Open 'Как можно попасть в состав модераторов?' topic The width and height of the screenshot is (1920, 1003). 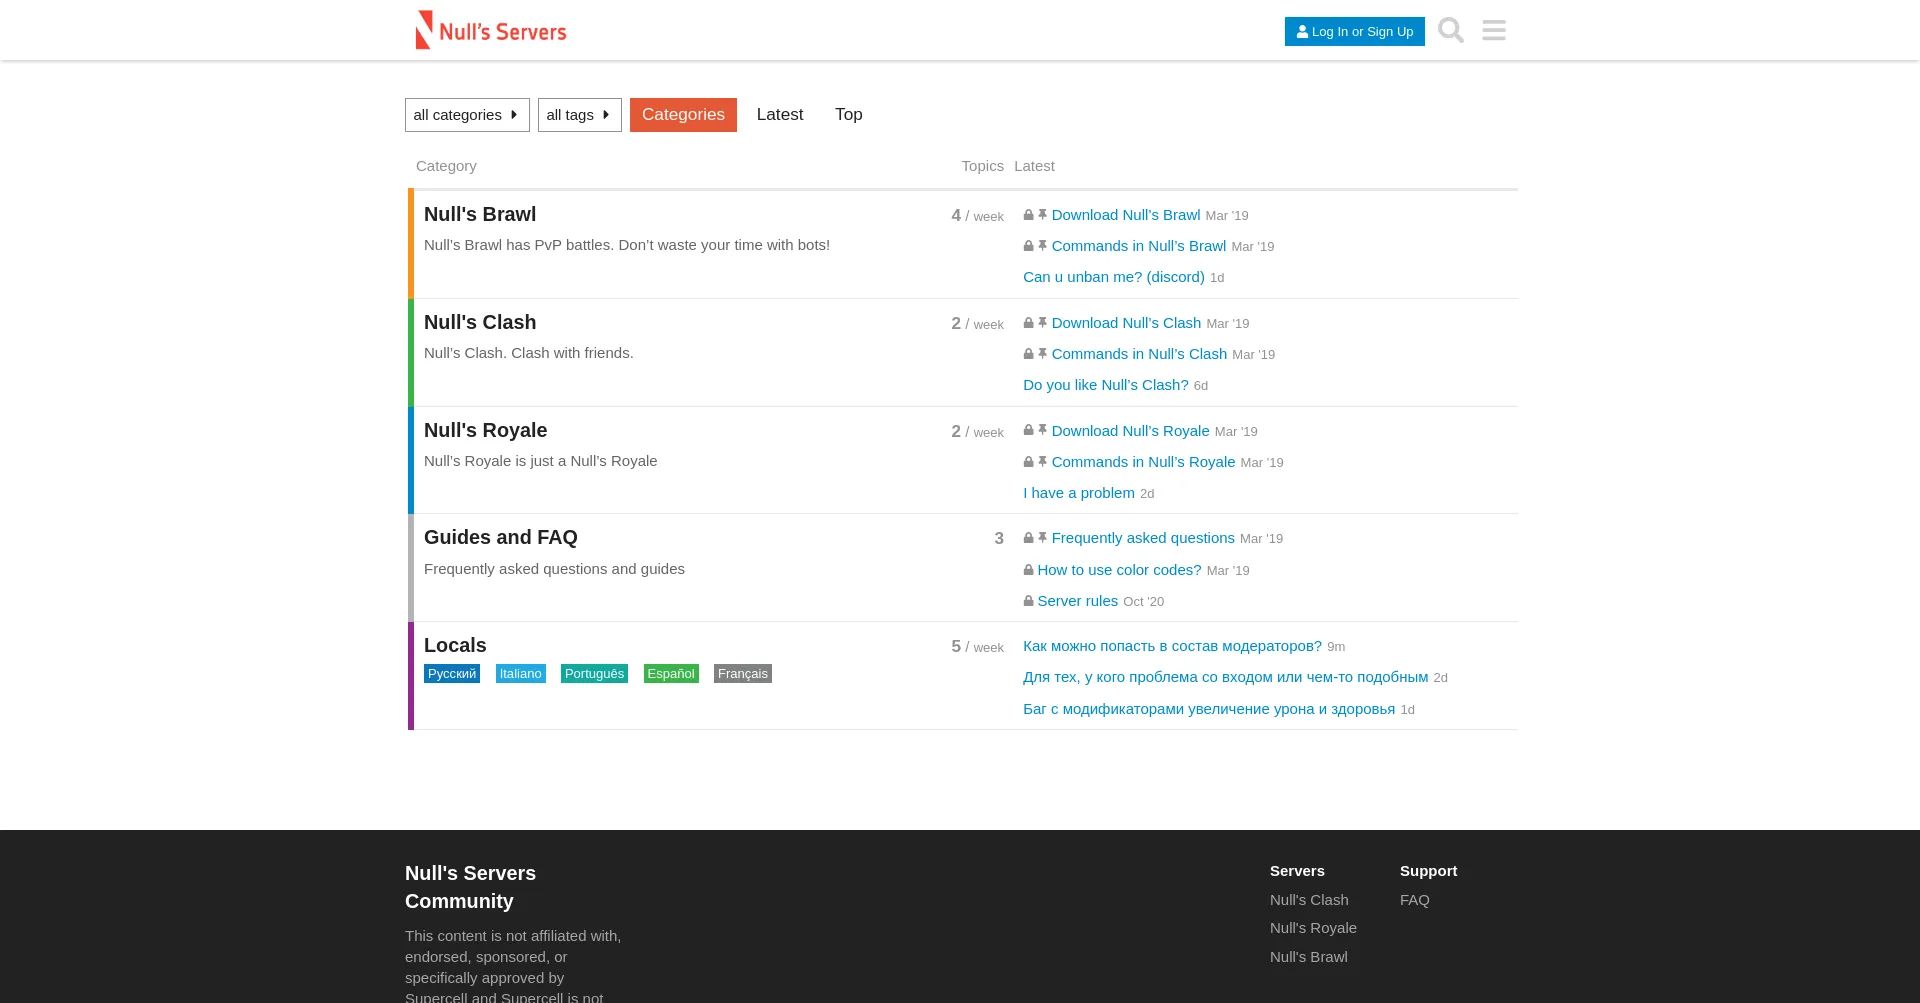[x=1172, y=646]
